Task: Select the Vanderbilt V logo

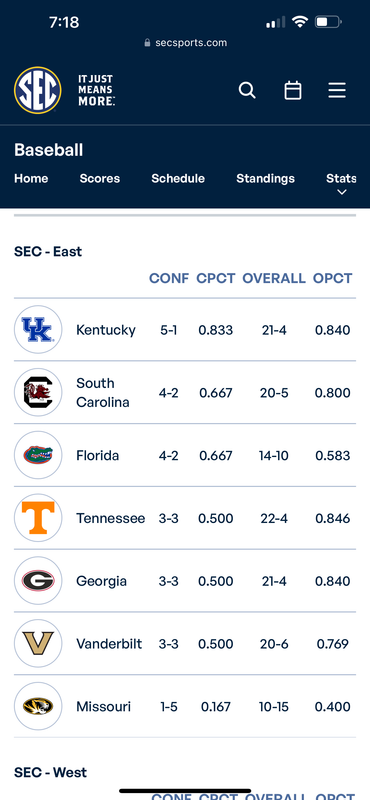Action: [x=38, y=643]
